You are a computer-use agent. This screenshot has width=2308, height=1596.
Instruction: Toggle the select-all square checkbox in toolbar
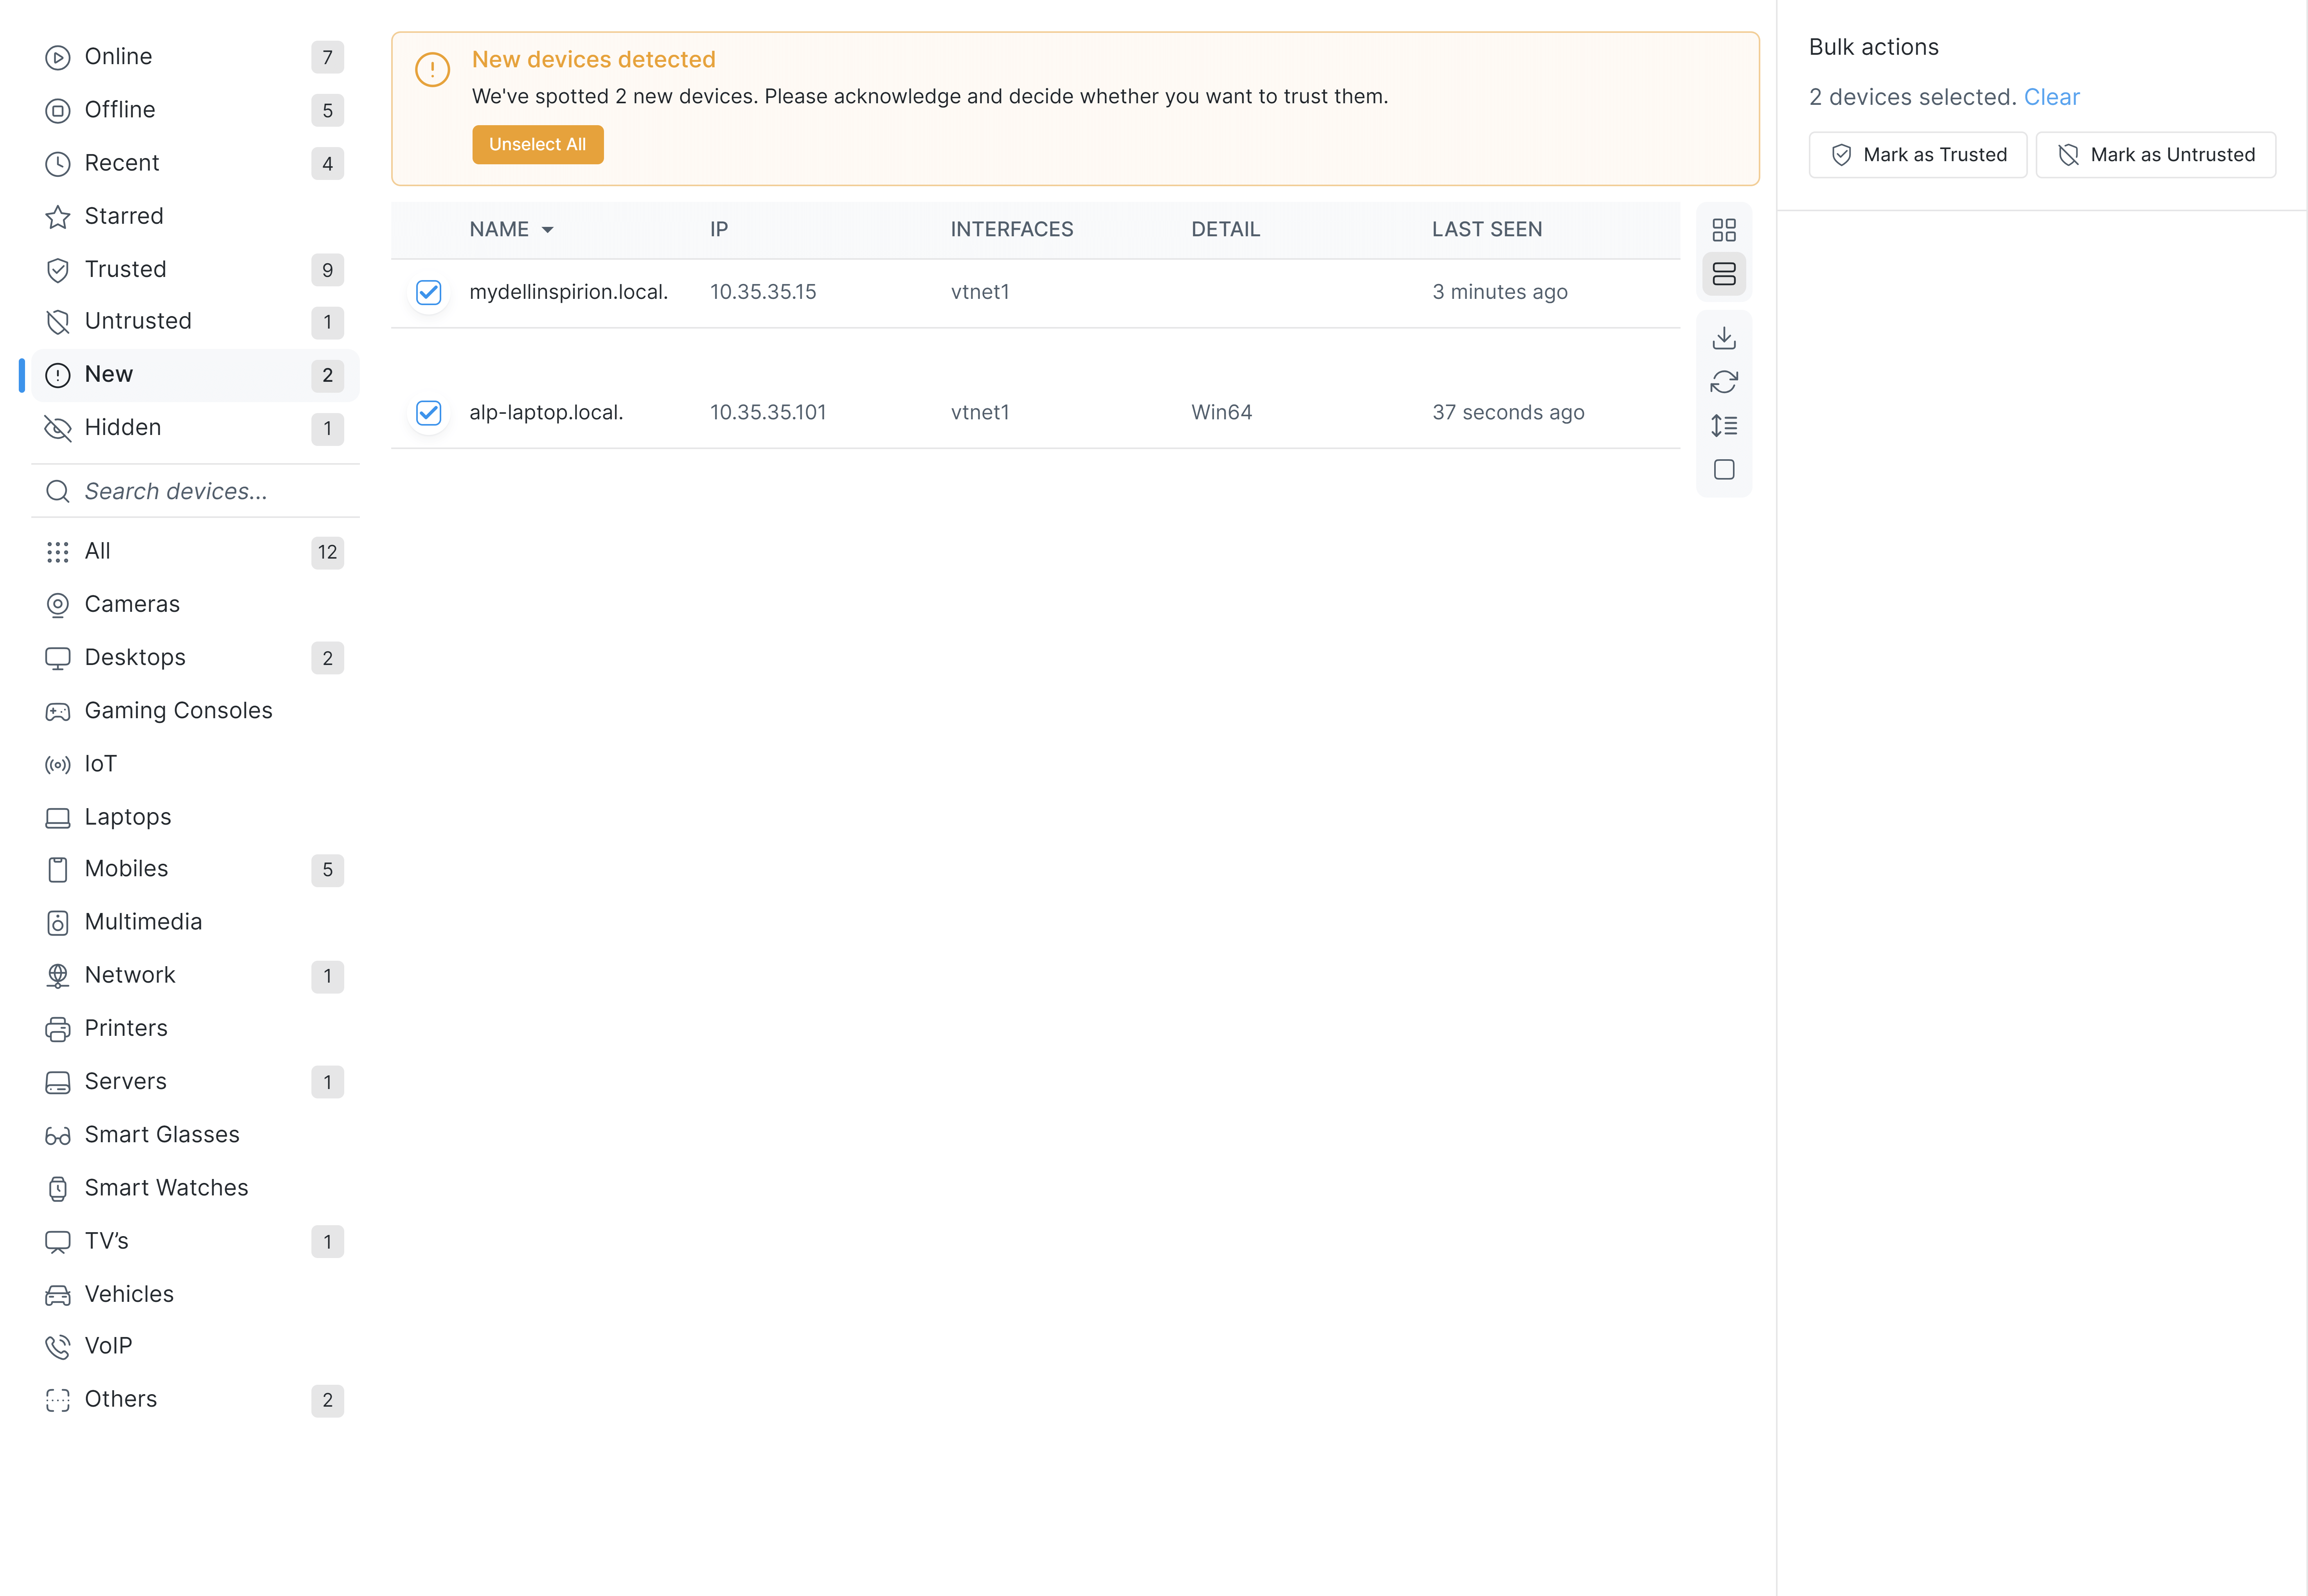pos(1724,470)
